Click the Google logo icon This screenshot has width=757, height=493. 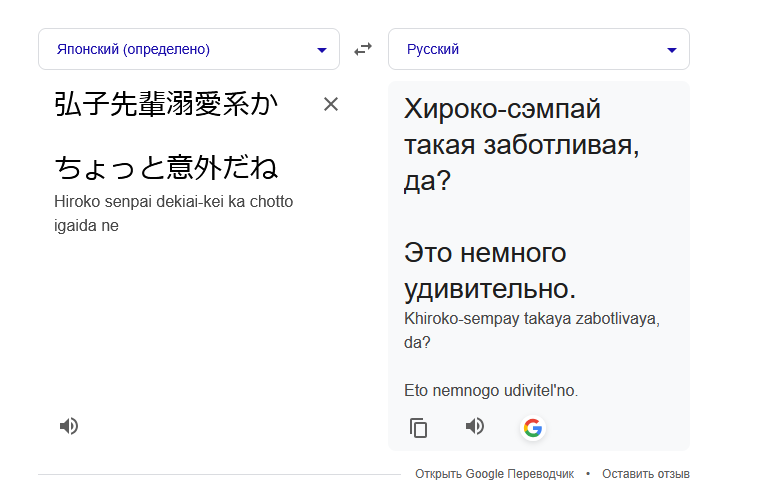pos(533,428)
